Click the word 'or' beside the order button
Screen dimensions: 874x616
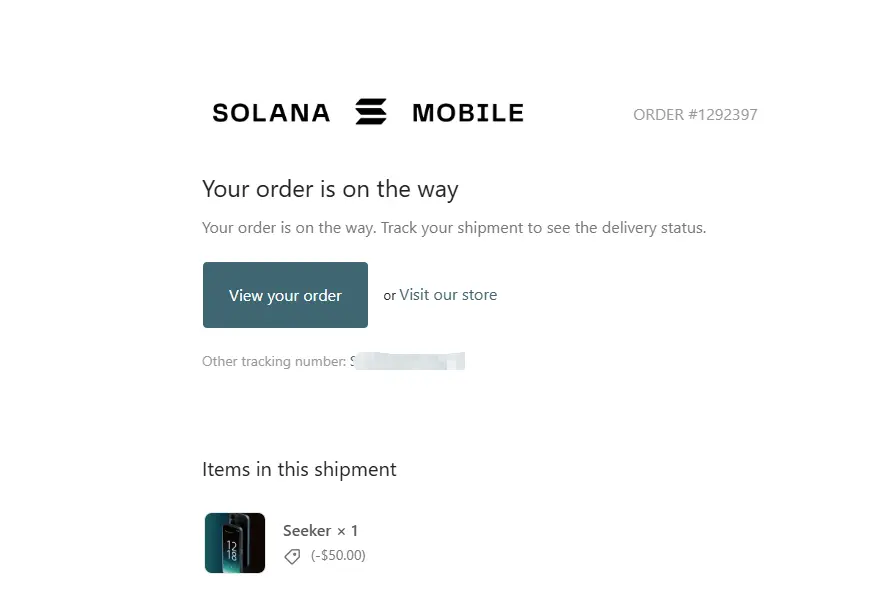(390, 296)
